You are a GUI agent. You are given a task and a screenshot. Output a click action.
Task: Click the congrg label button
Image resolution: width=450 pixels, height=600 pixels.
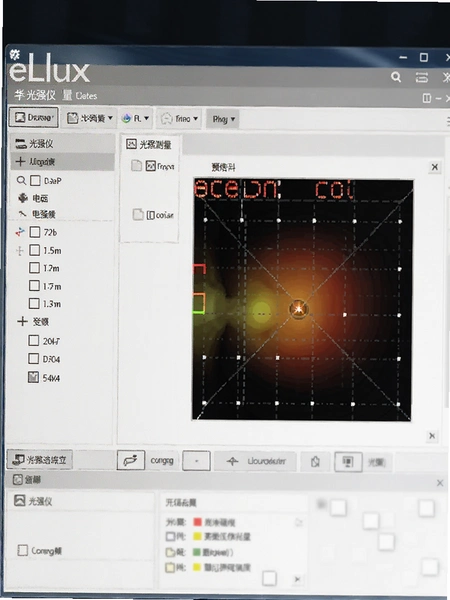pyautogui.click(x=162, y=460)
